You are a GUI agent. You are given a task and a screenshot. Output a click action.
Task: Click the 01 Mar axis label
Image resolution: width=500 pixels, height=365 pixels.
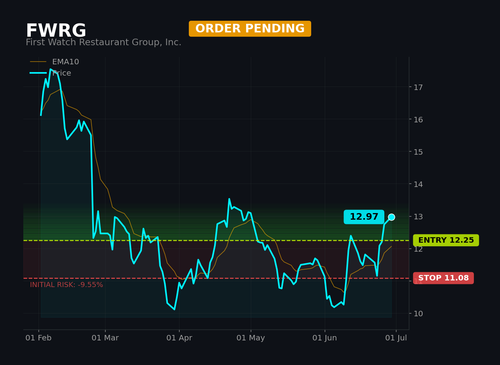(x=105, y=338)
